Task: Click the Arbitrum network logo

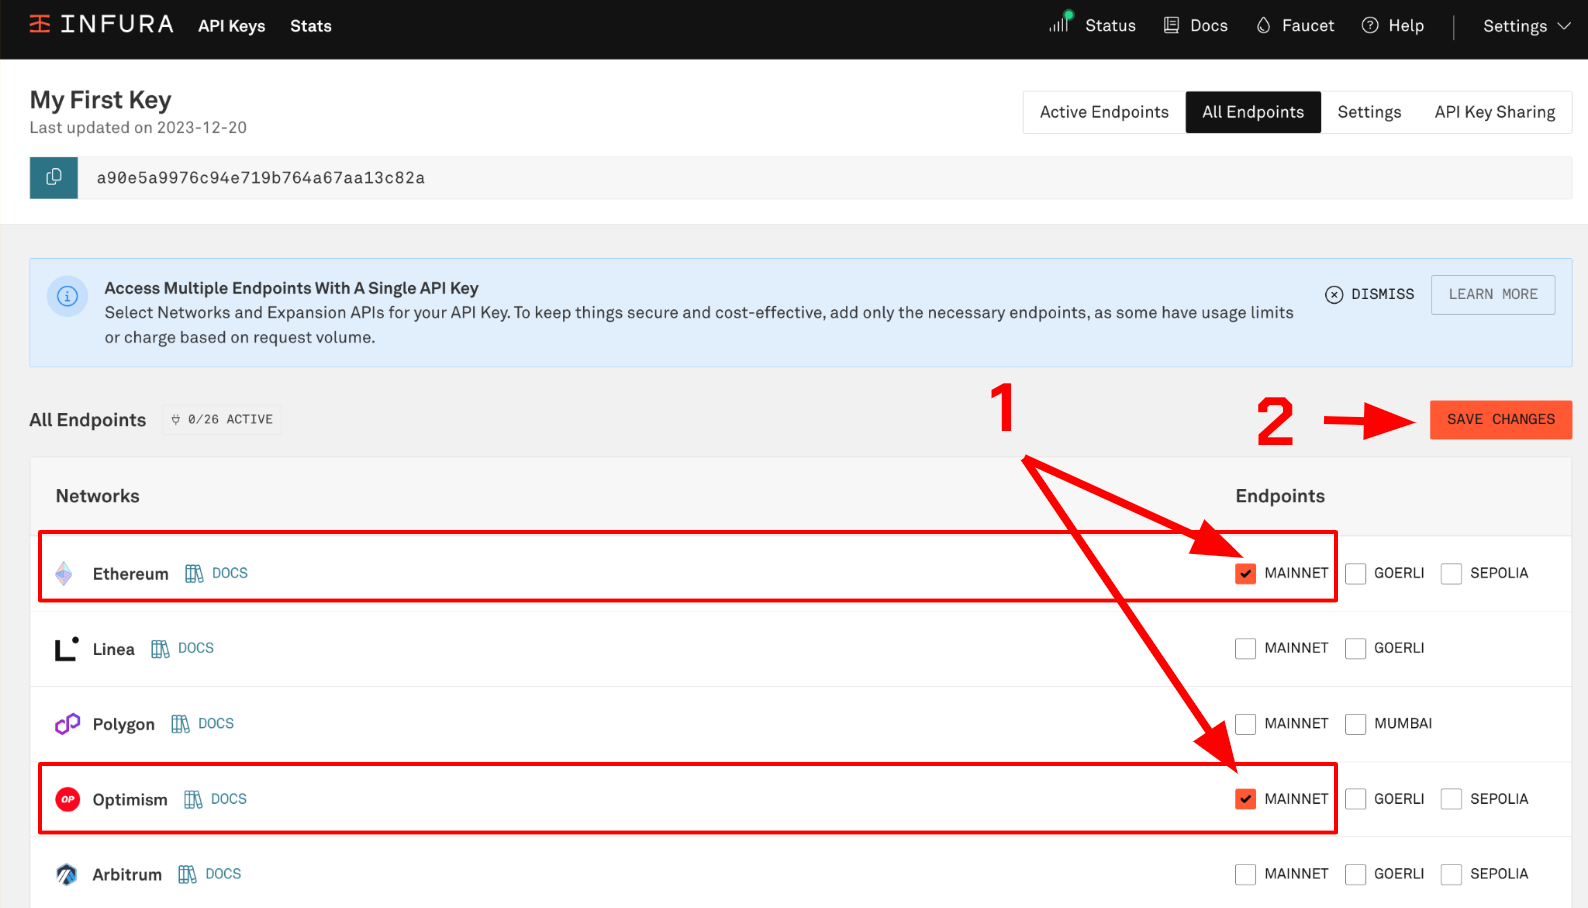Action: 66,874
